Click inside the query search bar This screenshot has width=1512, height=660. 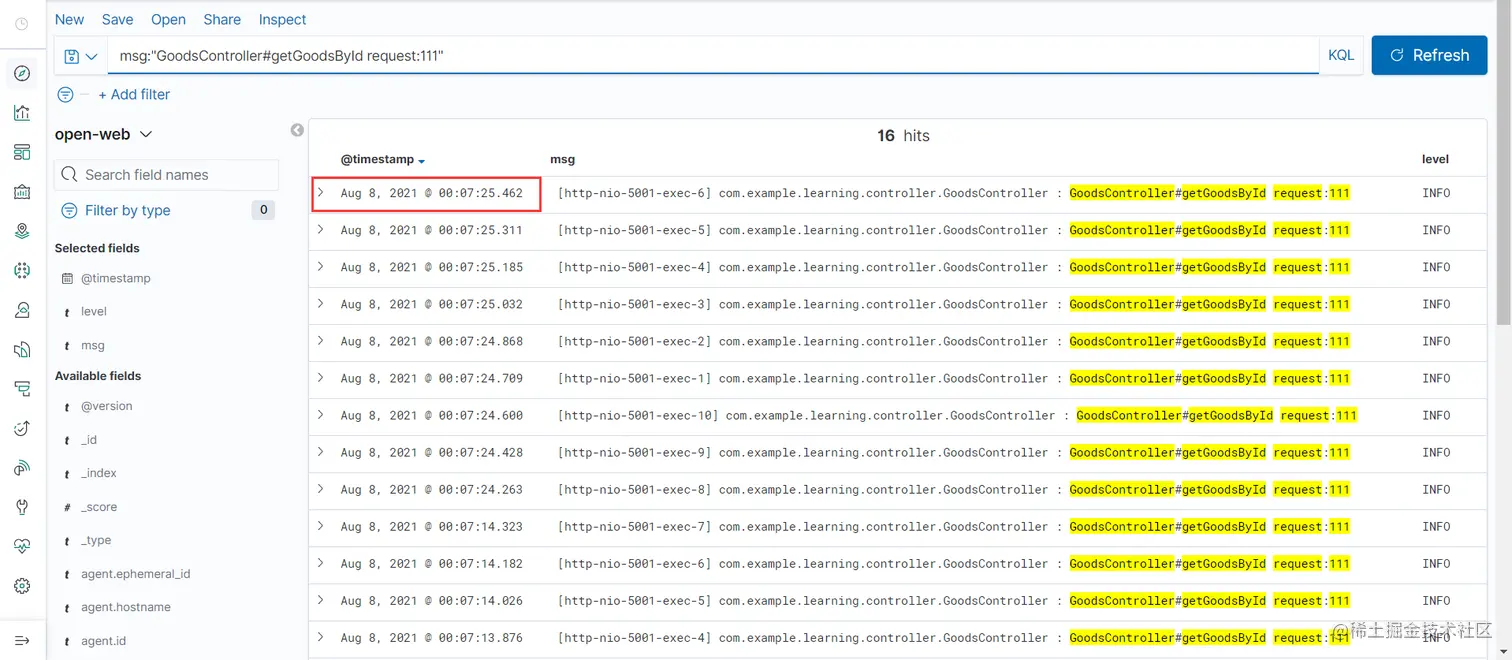[x=713, y=56]
